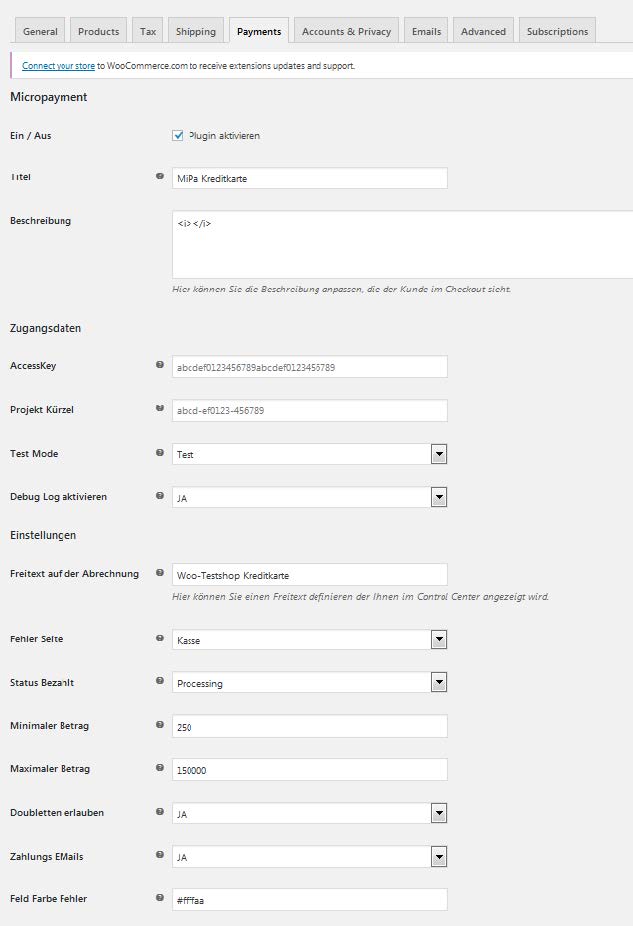
Task: Click the help icon next to Projekt Kürzel
Action: tap(160, 408)
